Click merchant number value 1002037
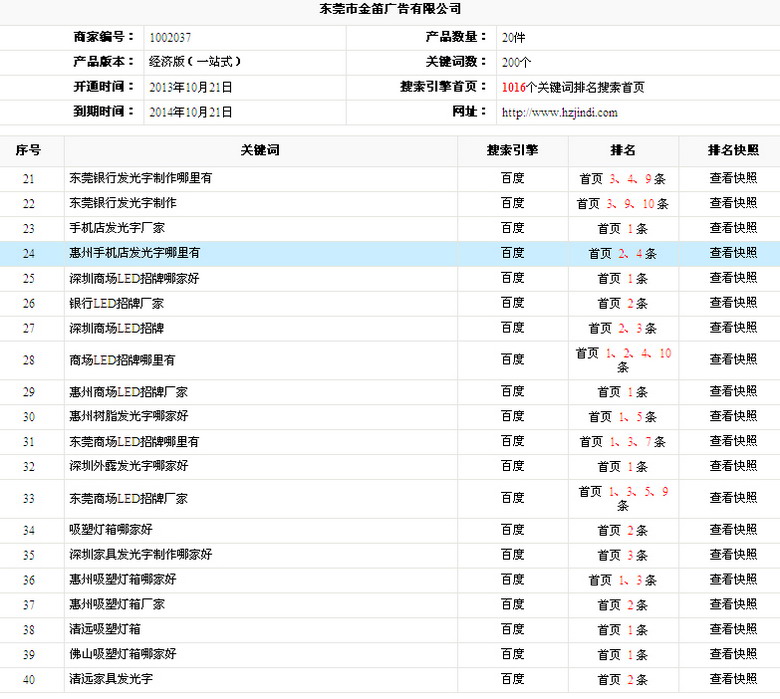The width and height of the screenshot is (780, 699). [170, 38]
